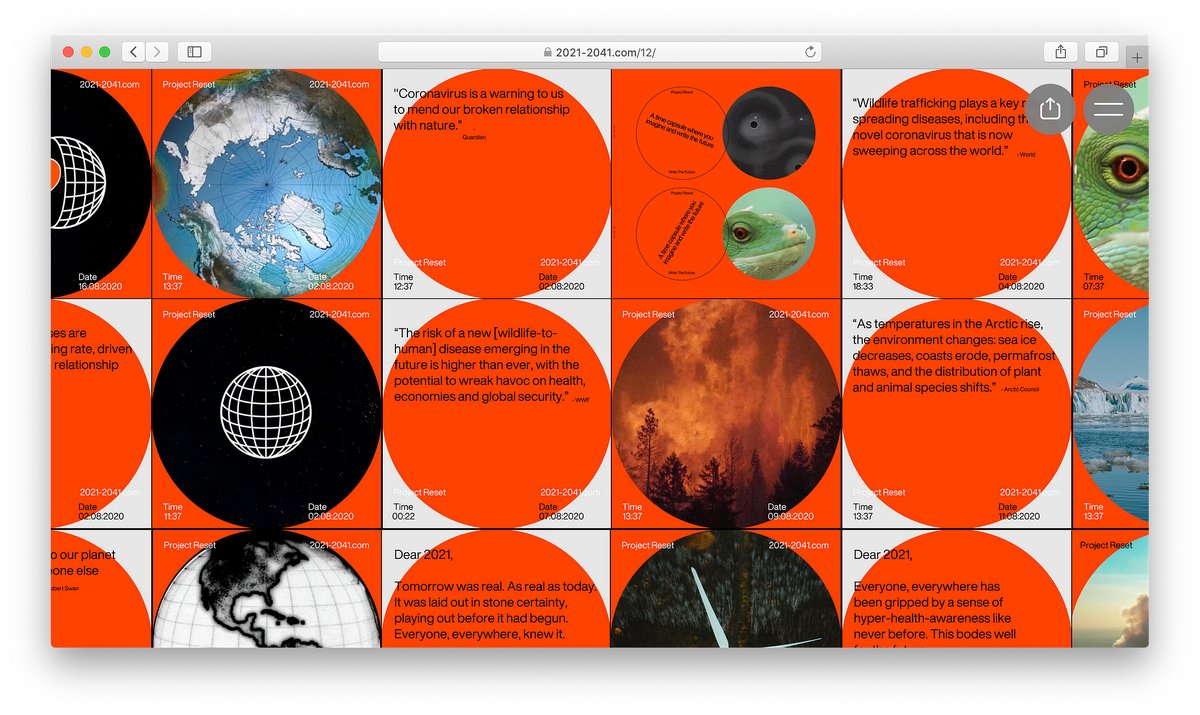Open the tile with white needle on dark circle
Viewport: 1200px width, 715px height.
(x=726, y=589)
